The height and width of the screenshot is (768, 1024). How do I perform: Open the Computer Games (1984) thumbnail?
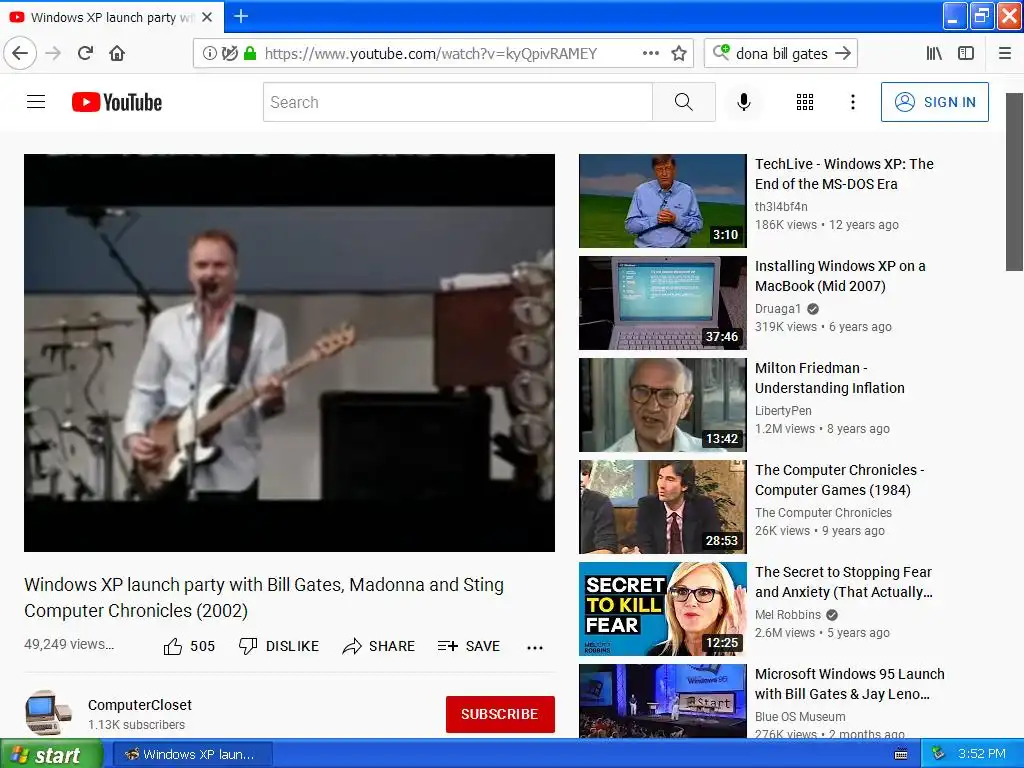(663, 507)
